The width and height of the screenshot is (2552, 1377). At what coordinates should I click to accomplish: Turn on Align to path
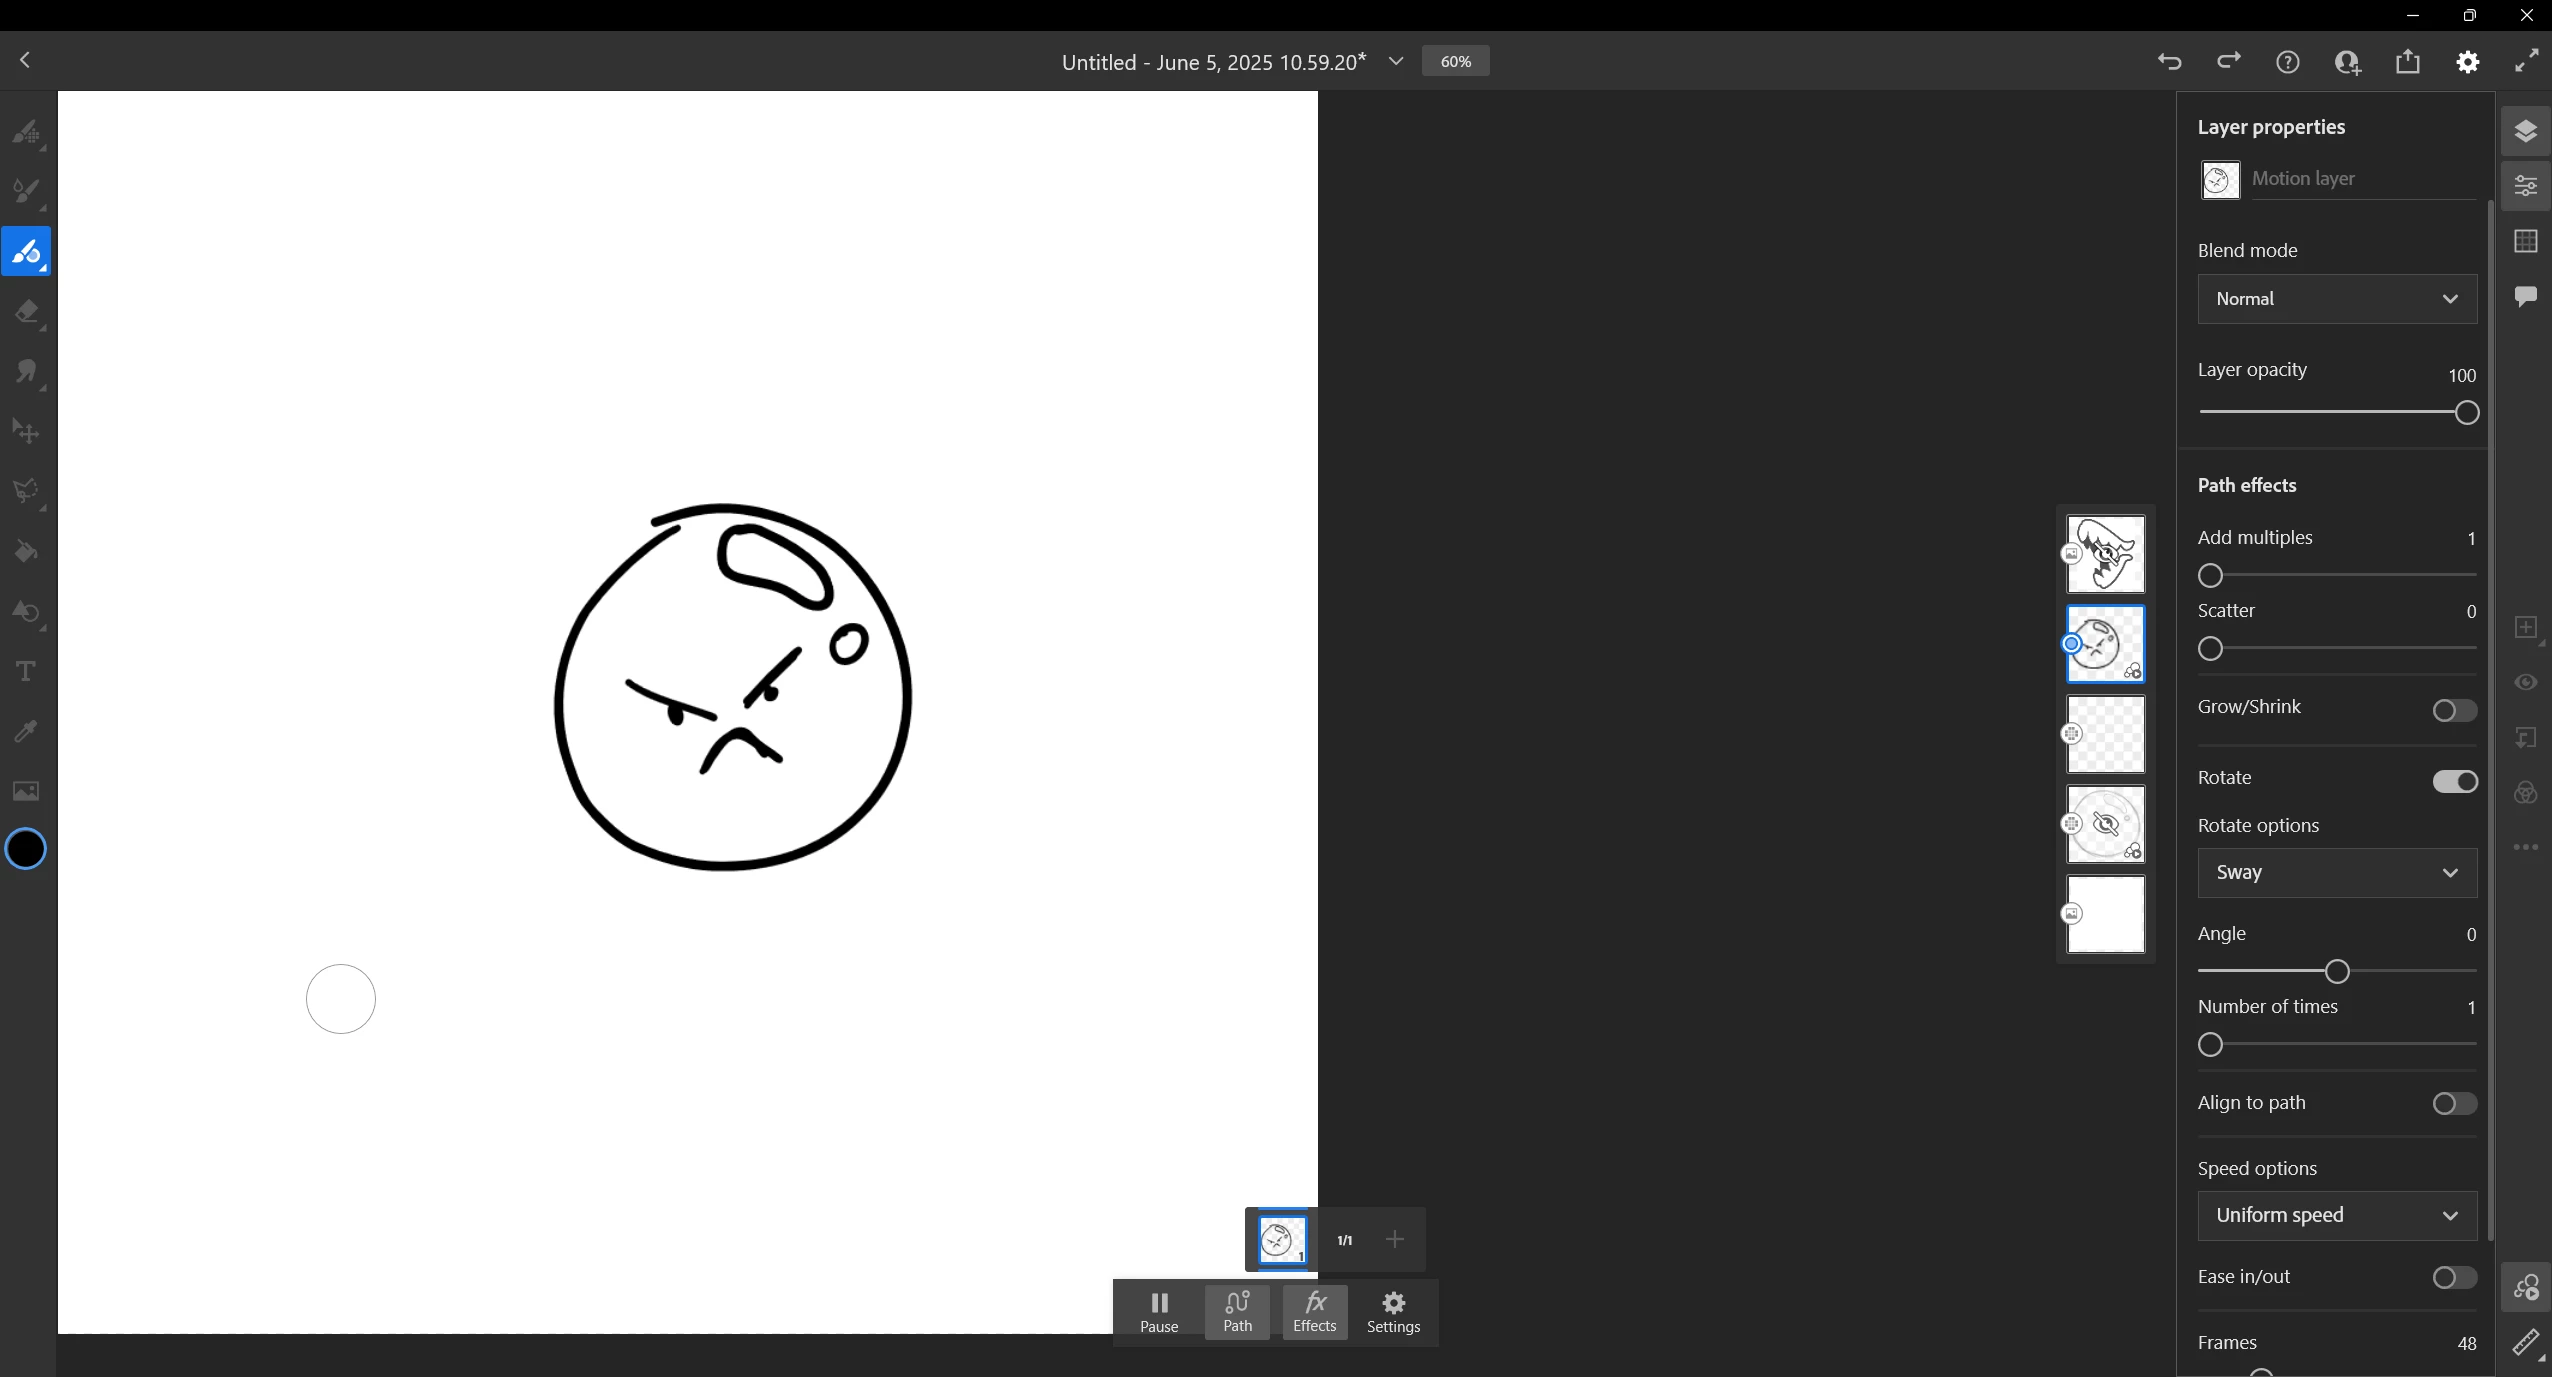click(x=2455, y=1104)
